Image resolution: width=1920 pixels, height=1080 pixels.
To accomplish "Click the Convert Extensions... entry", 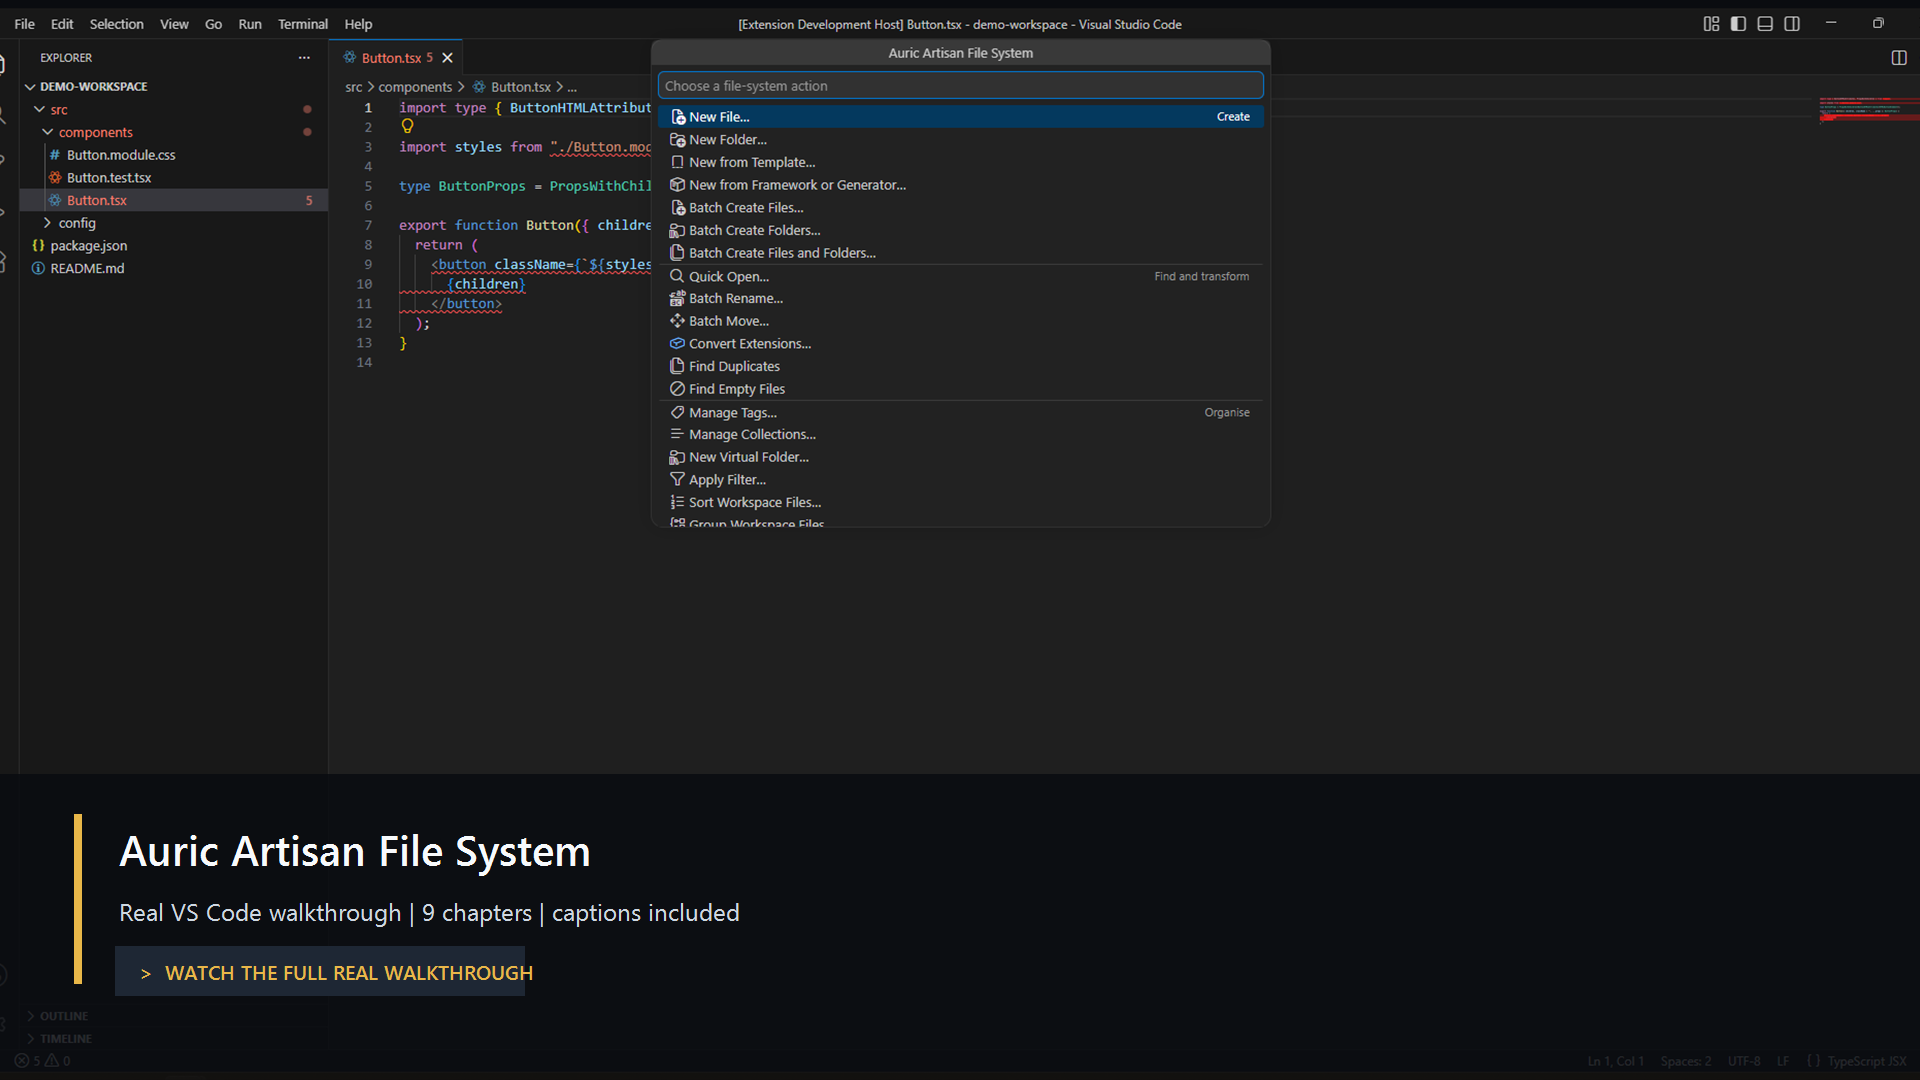I will point(960,344).
